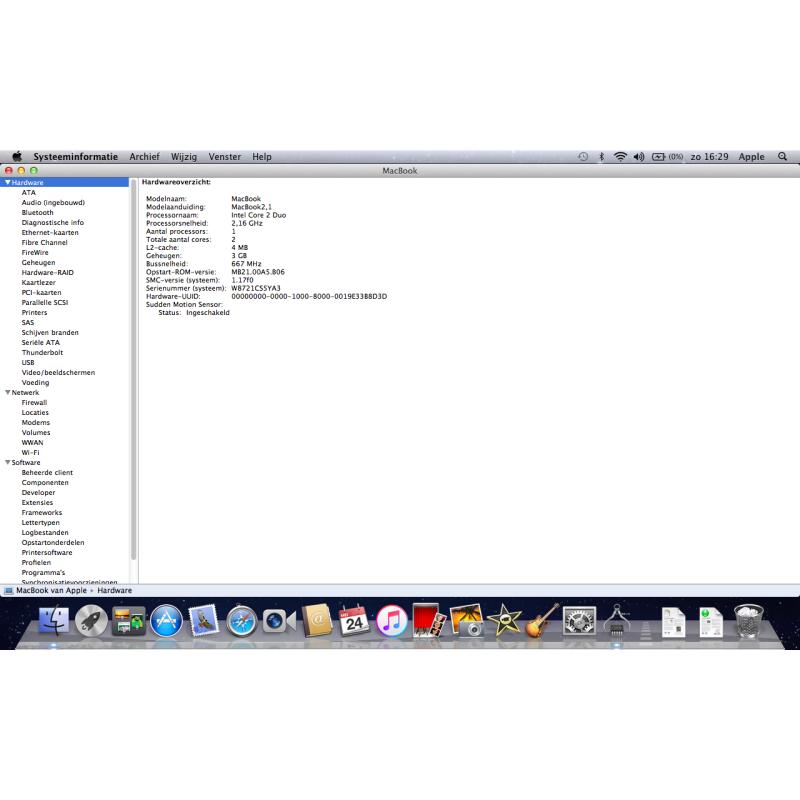Viewport: 800px width, 800px height.
Task: Open System Preferences gear icon
Action: [x=579, y=621]
